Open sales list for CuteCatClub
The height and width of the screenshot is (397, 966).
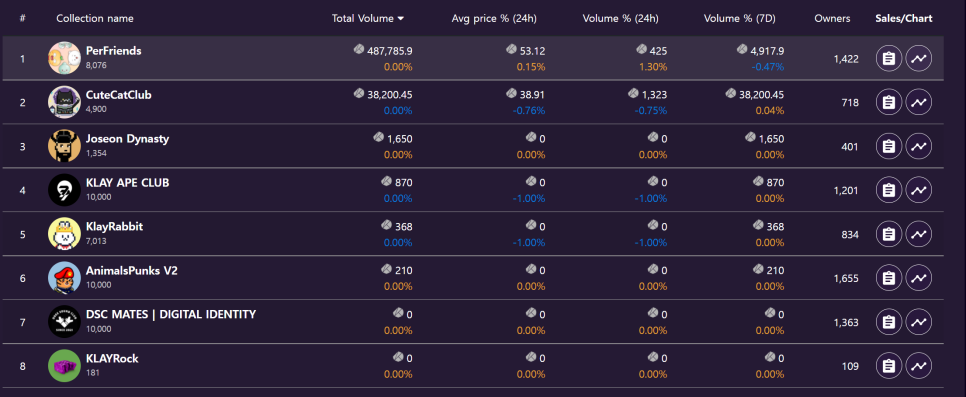tap(888, 102)
